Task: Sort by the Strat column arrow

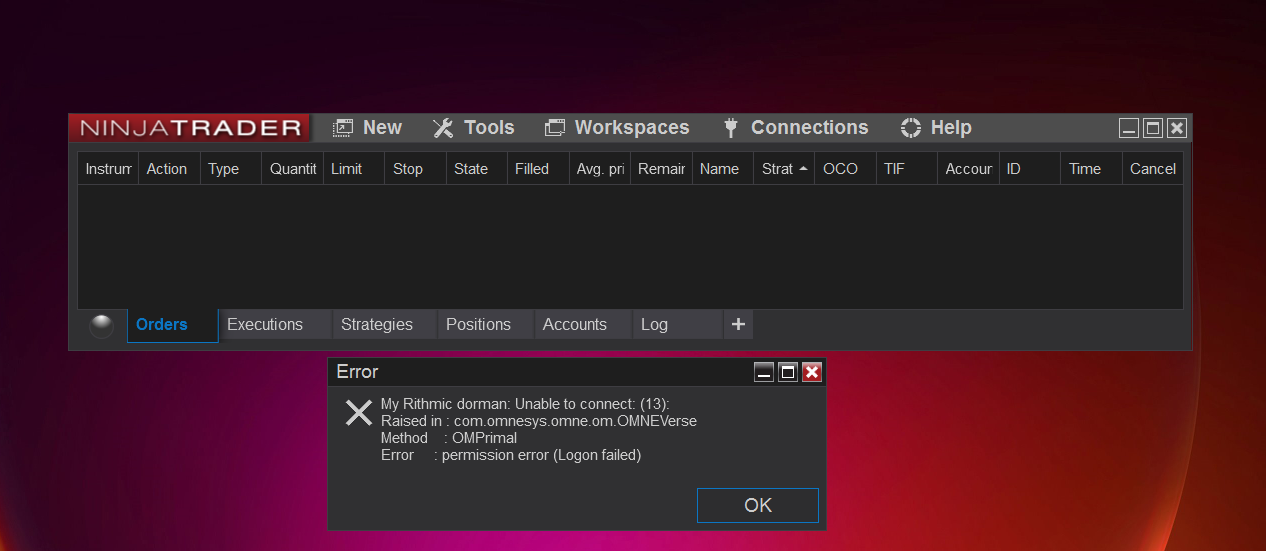Action: tap(803, 169)
